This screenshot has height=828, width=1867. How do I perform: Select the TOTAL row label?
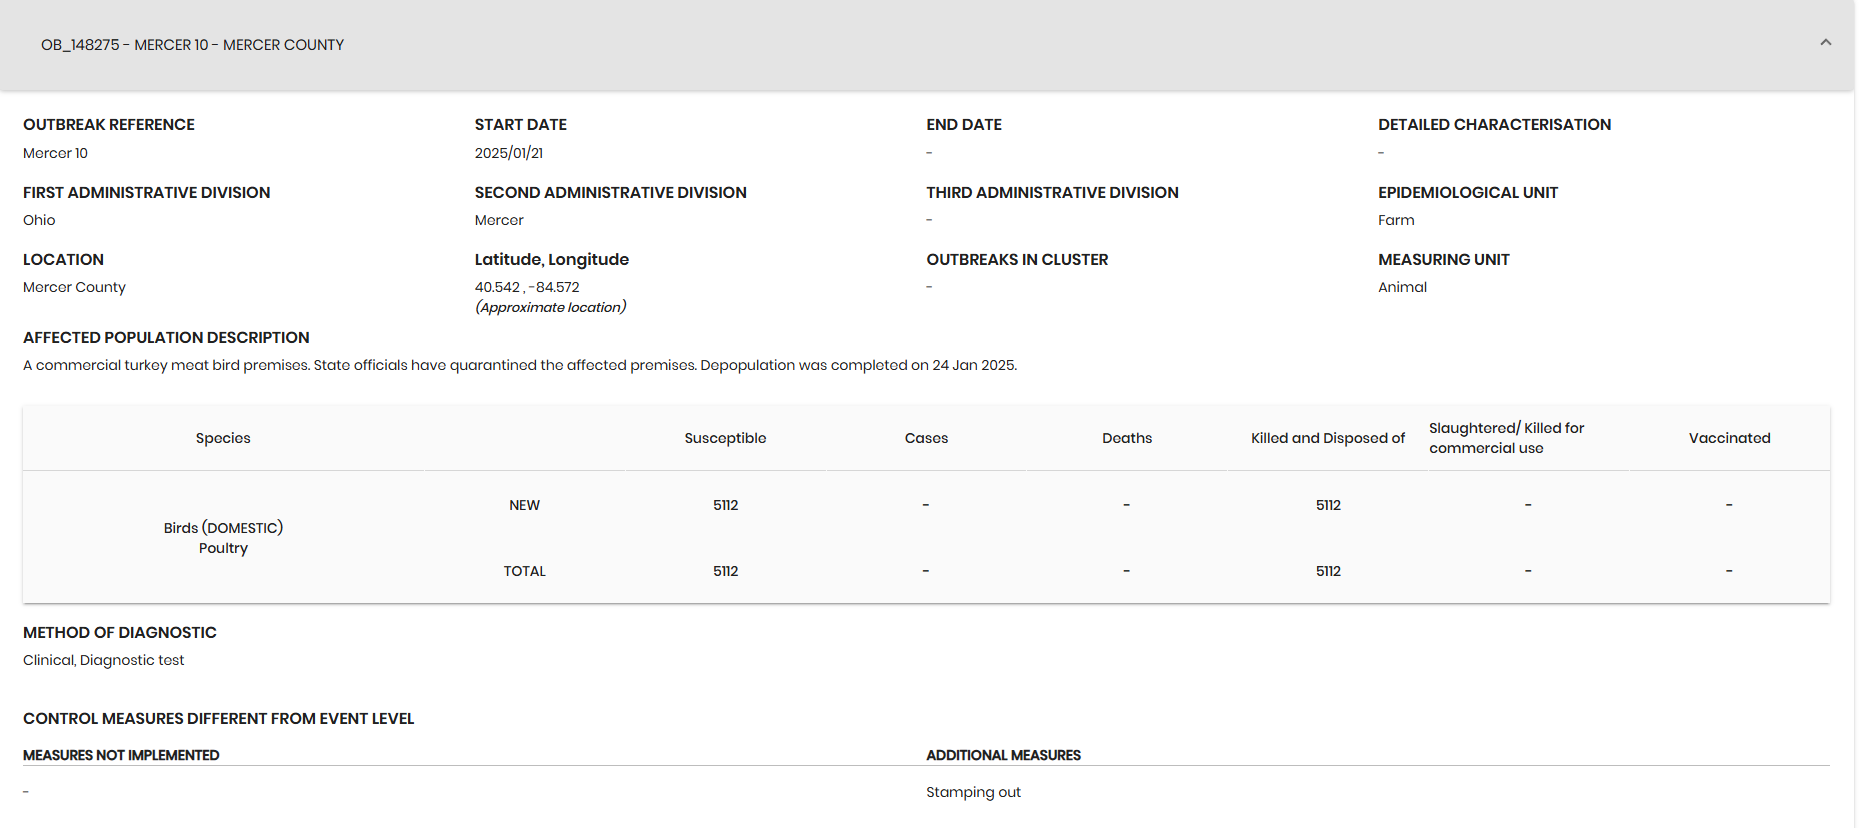(524, 571)
